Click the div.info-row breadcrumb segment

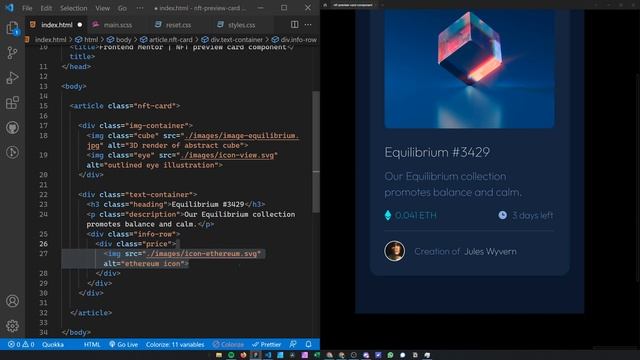[x=294, y=40]
